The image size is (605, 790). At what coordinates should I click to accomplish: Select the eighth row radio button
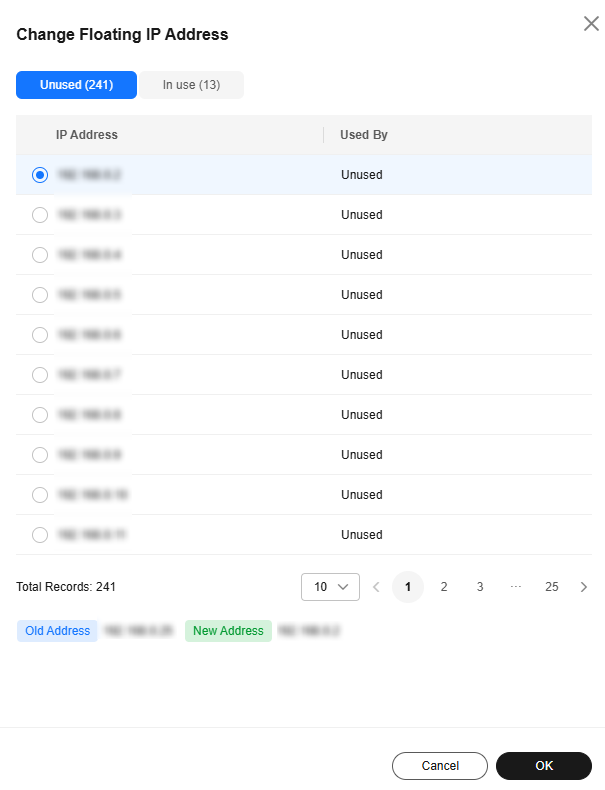pyautogui.click(x=40, y=455)
